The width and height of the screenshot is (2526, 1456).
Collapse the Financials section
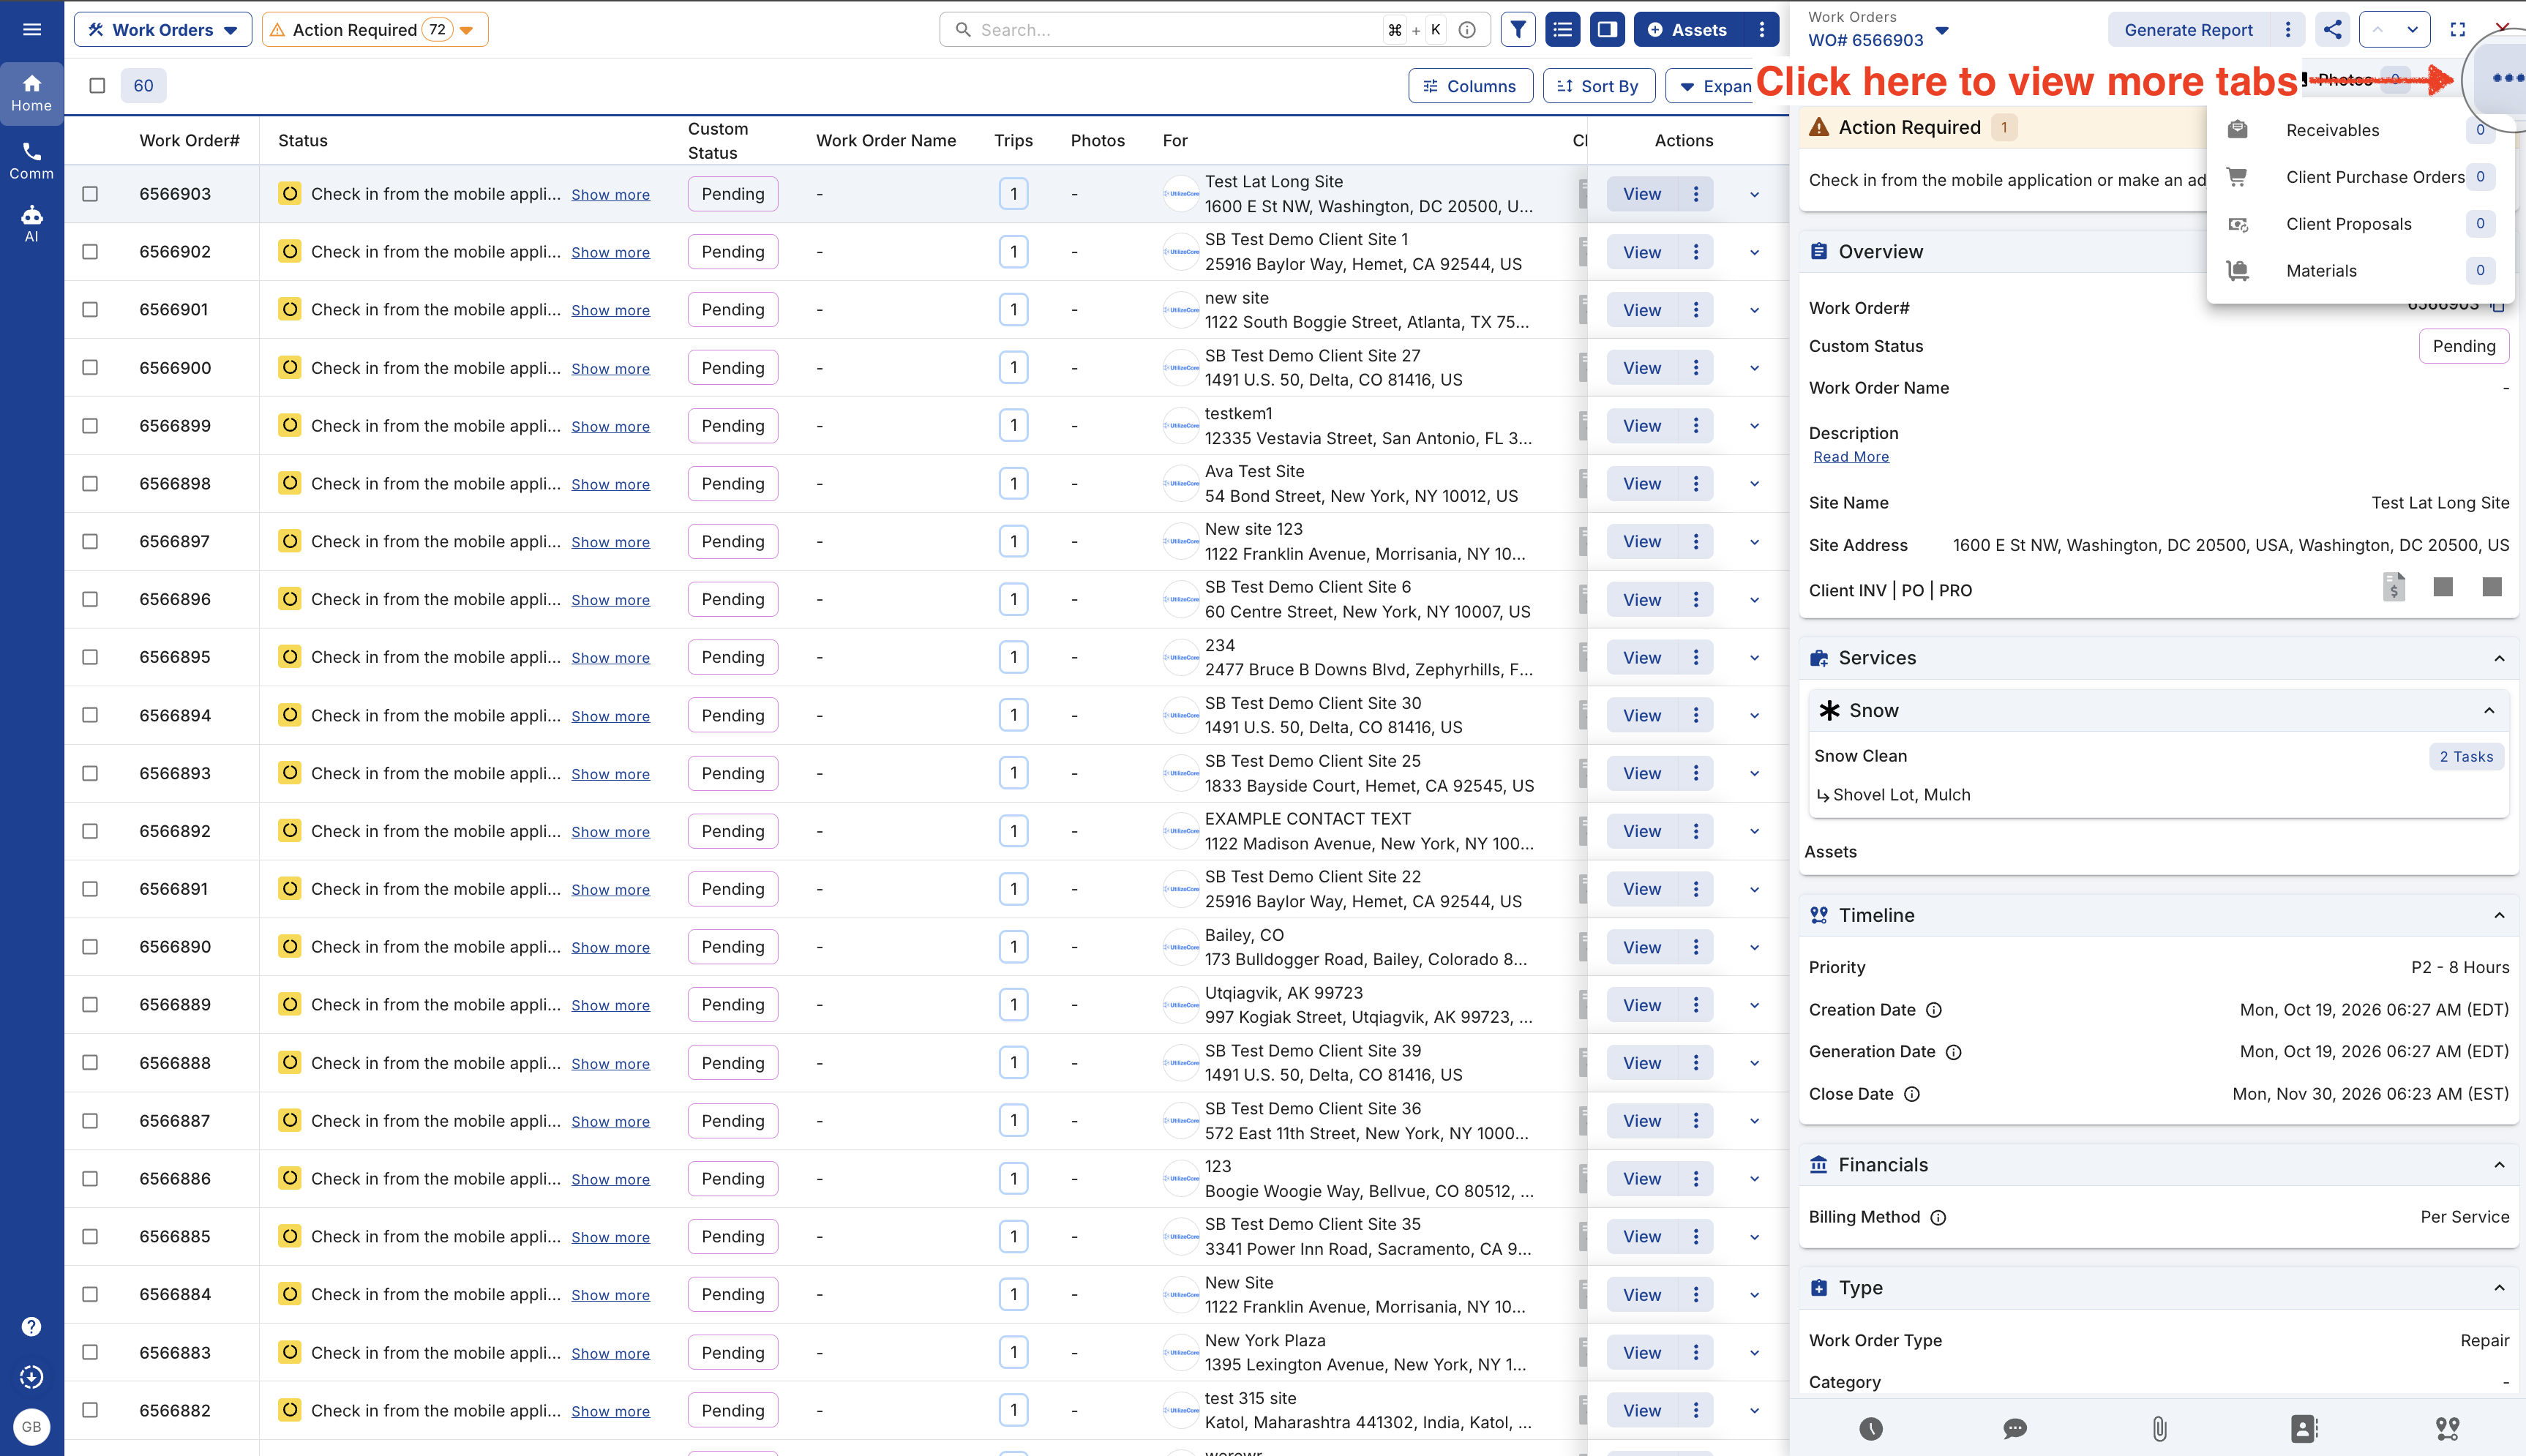[x=2499, y=1165]
